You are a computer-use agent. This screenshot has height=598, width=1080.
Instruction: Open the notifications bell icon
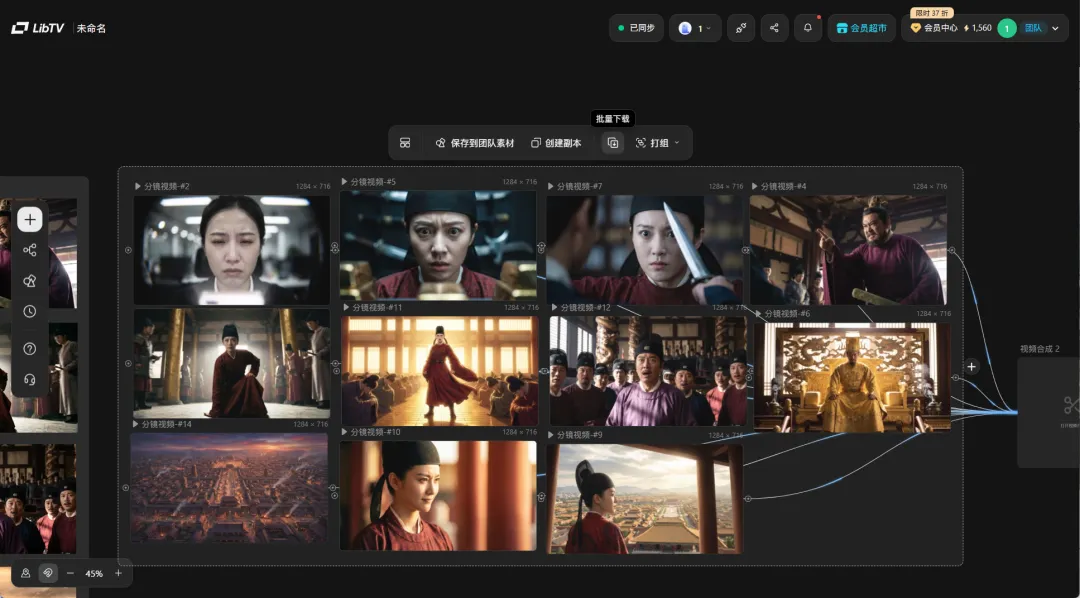tap(807, 28)
